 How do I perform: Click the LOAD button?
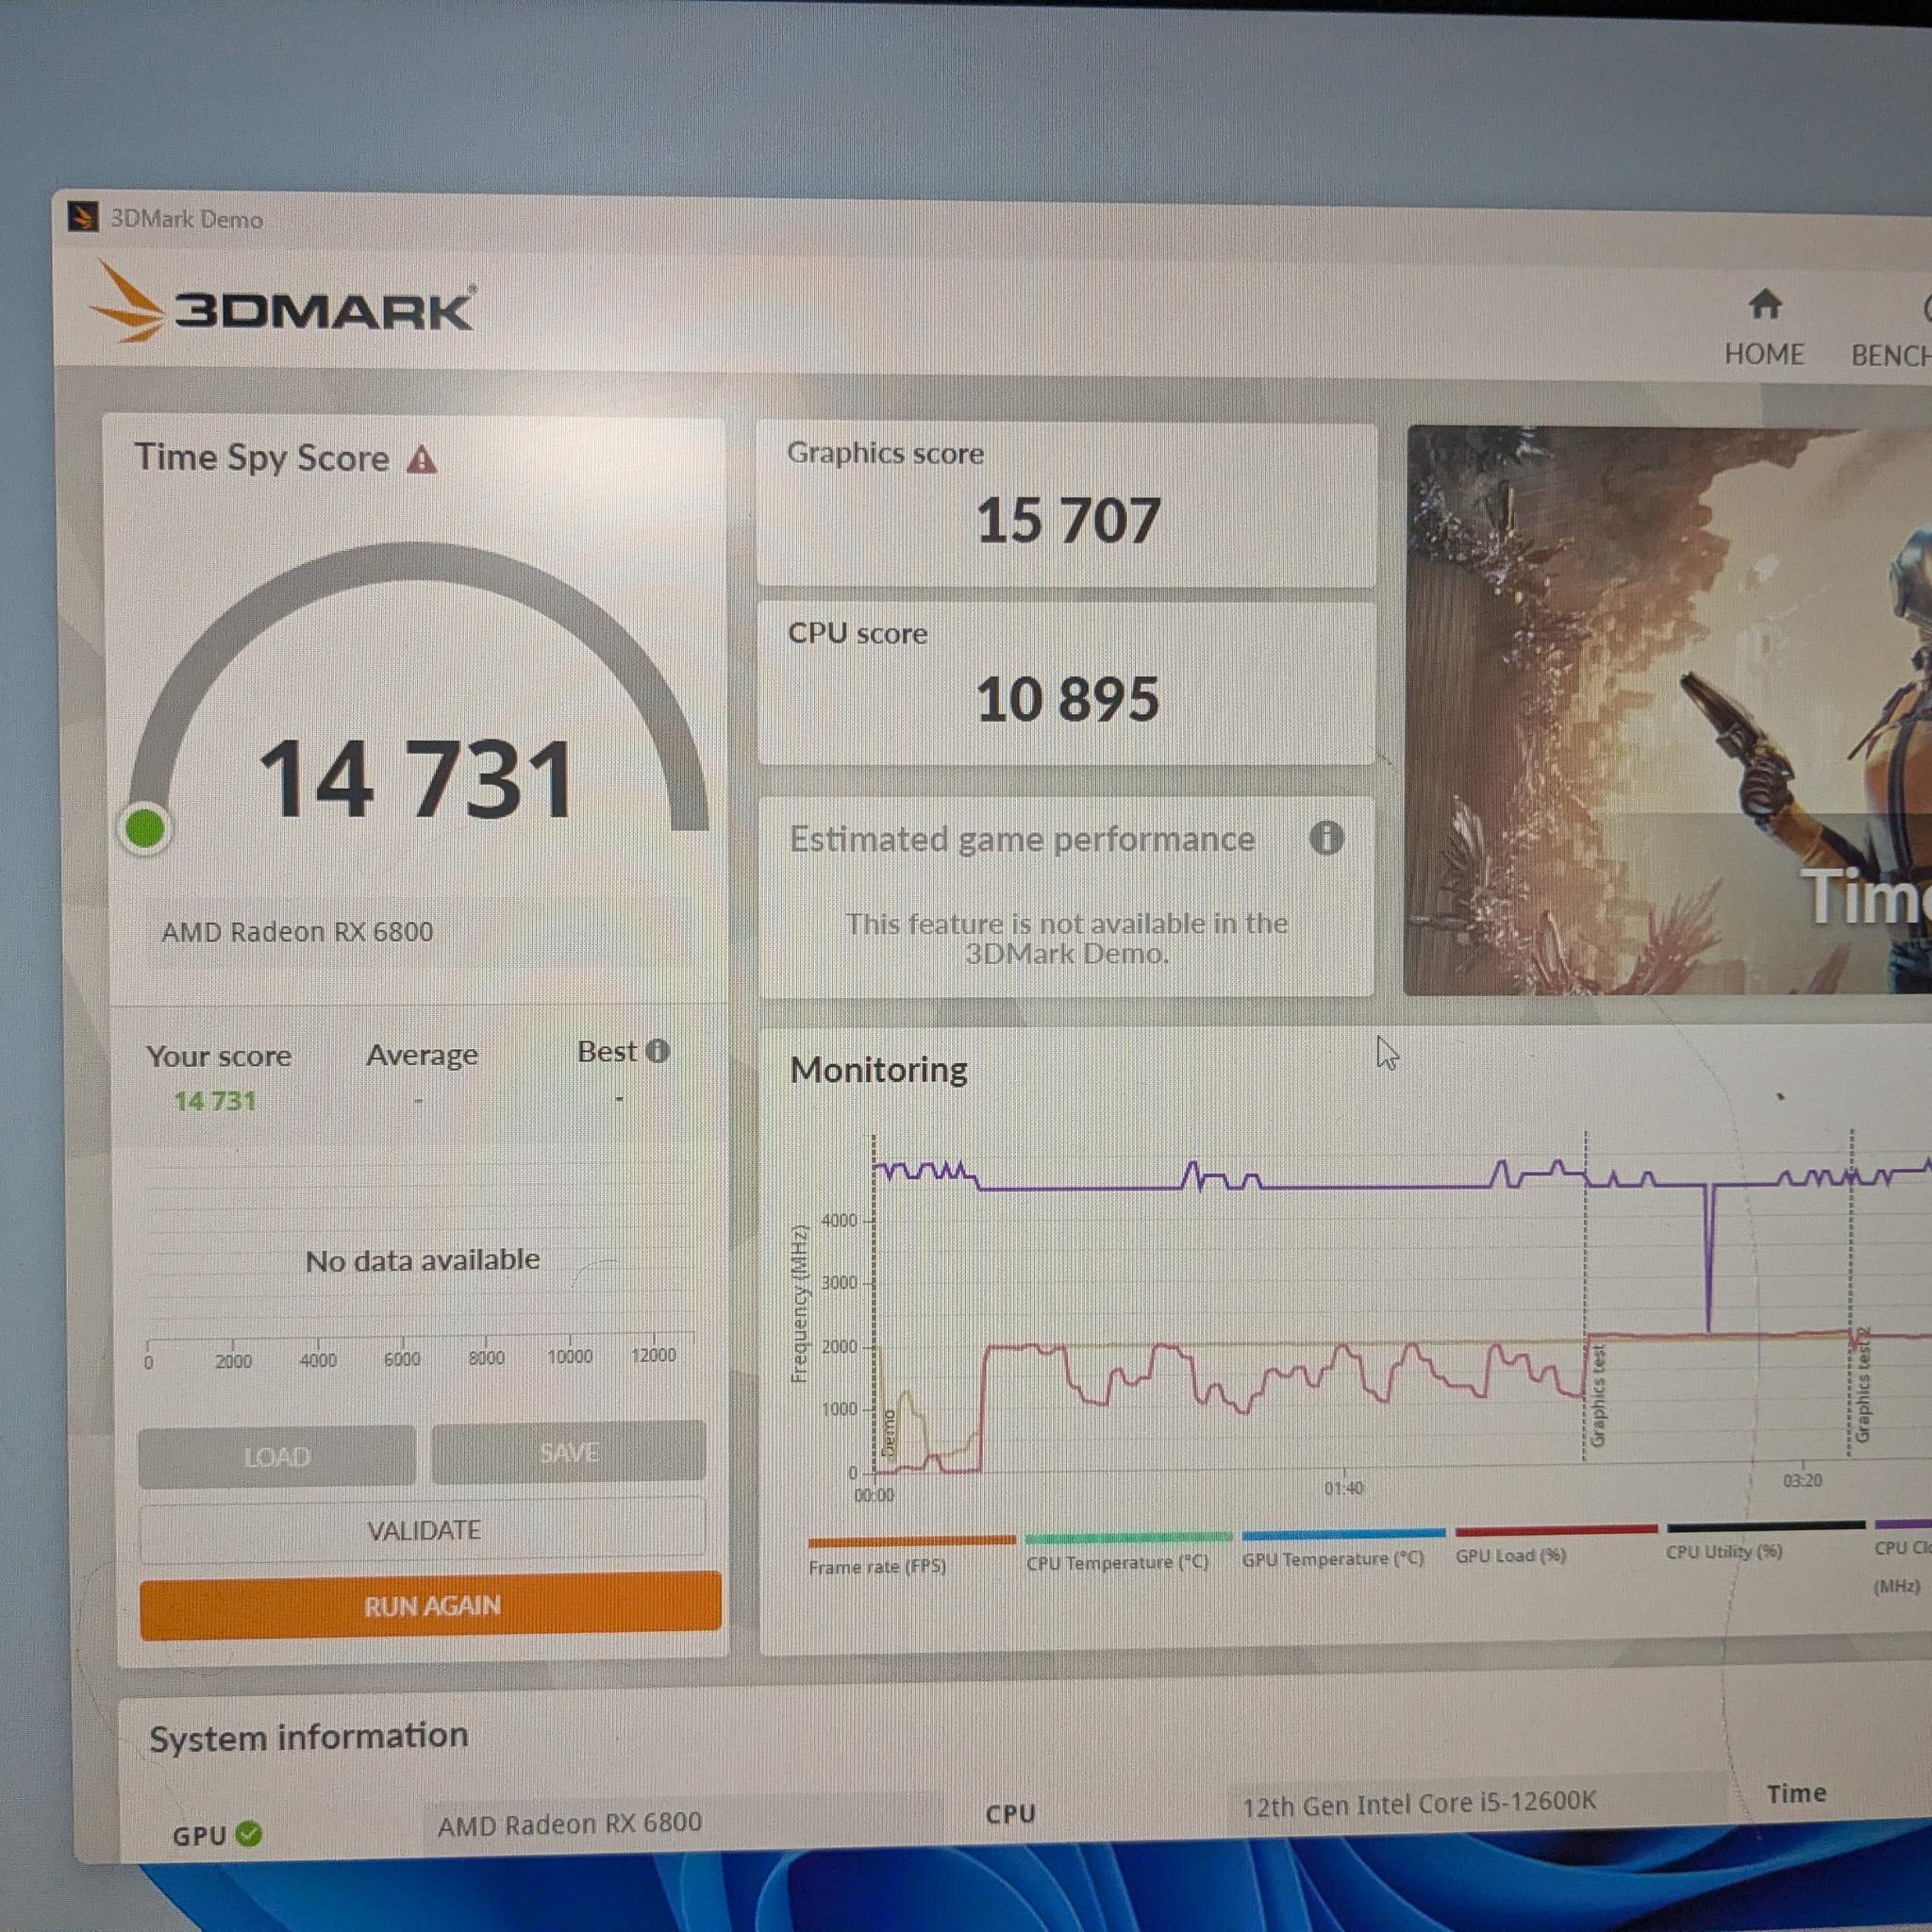(277, 1456)
